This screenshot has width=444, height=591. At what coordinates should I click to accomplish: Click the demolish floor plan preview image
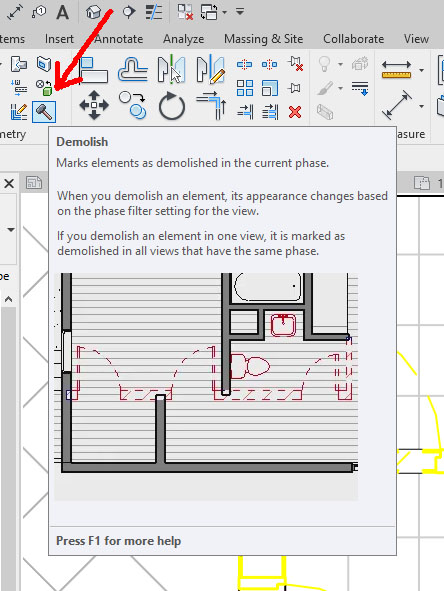206,387
